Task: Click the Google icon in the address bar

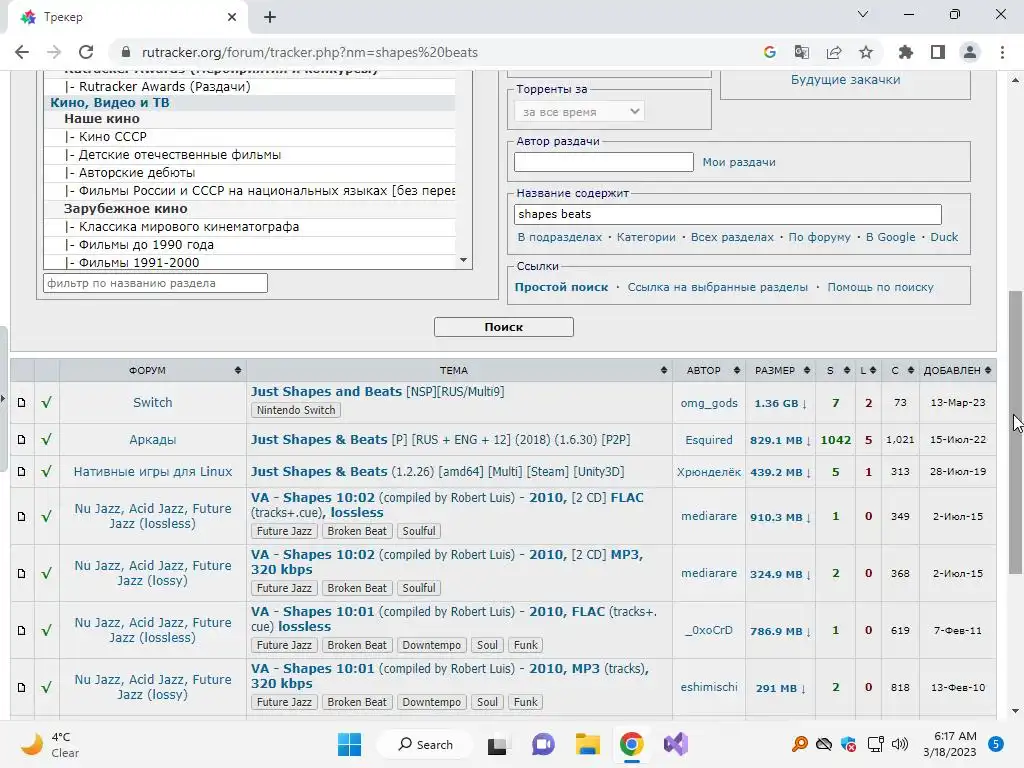Action: coord(769,52)
